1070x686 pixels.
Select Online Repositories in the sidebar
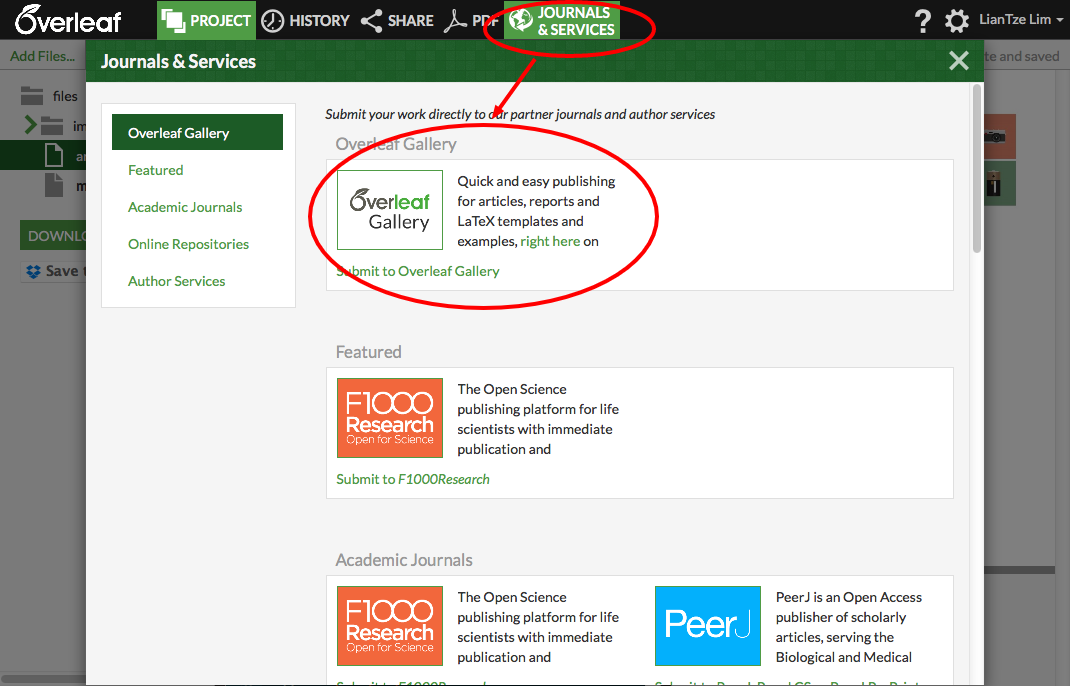pyautogui.click(x=188, y=244)
